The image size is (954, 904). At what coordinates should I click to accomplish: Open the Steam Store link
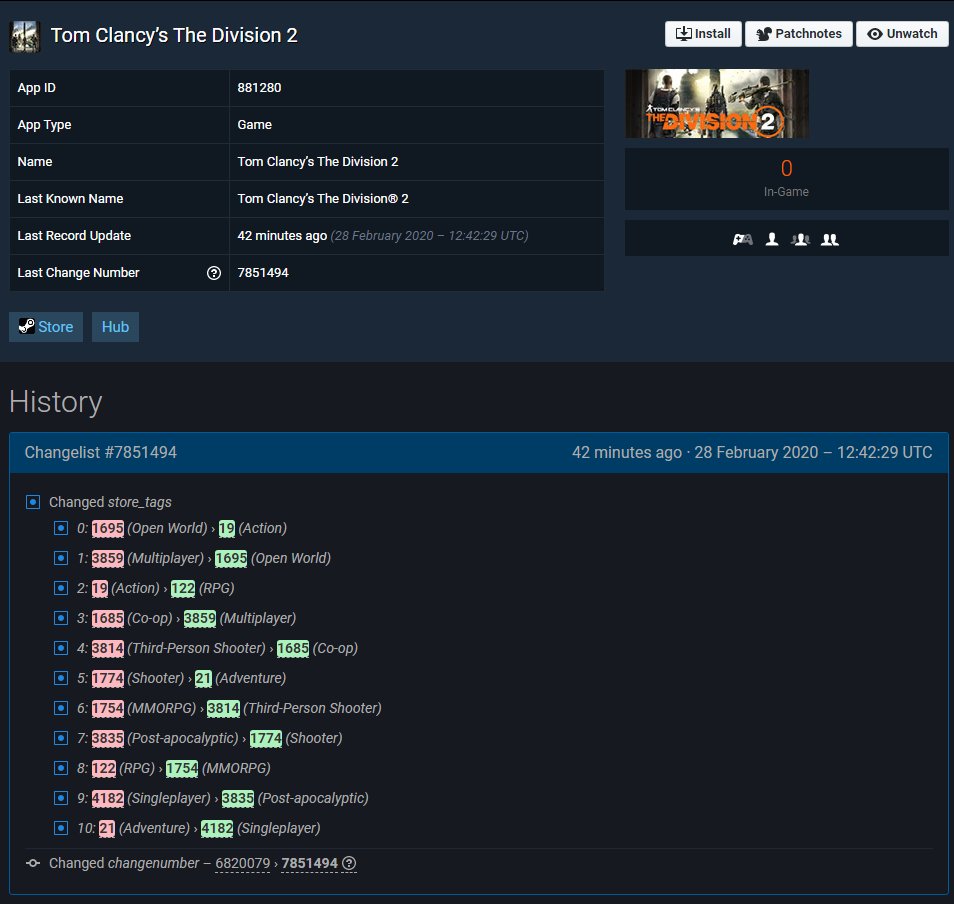point(46,327)
